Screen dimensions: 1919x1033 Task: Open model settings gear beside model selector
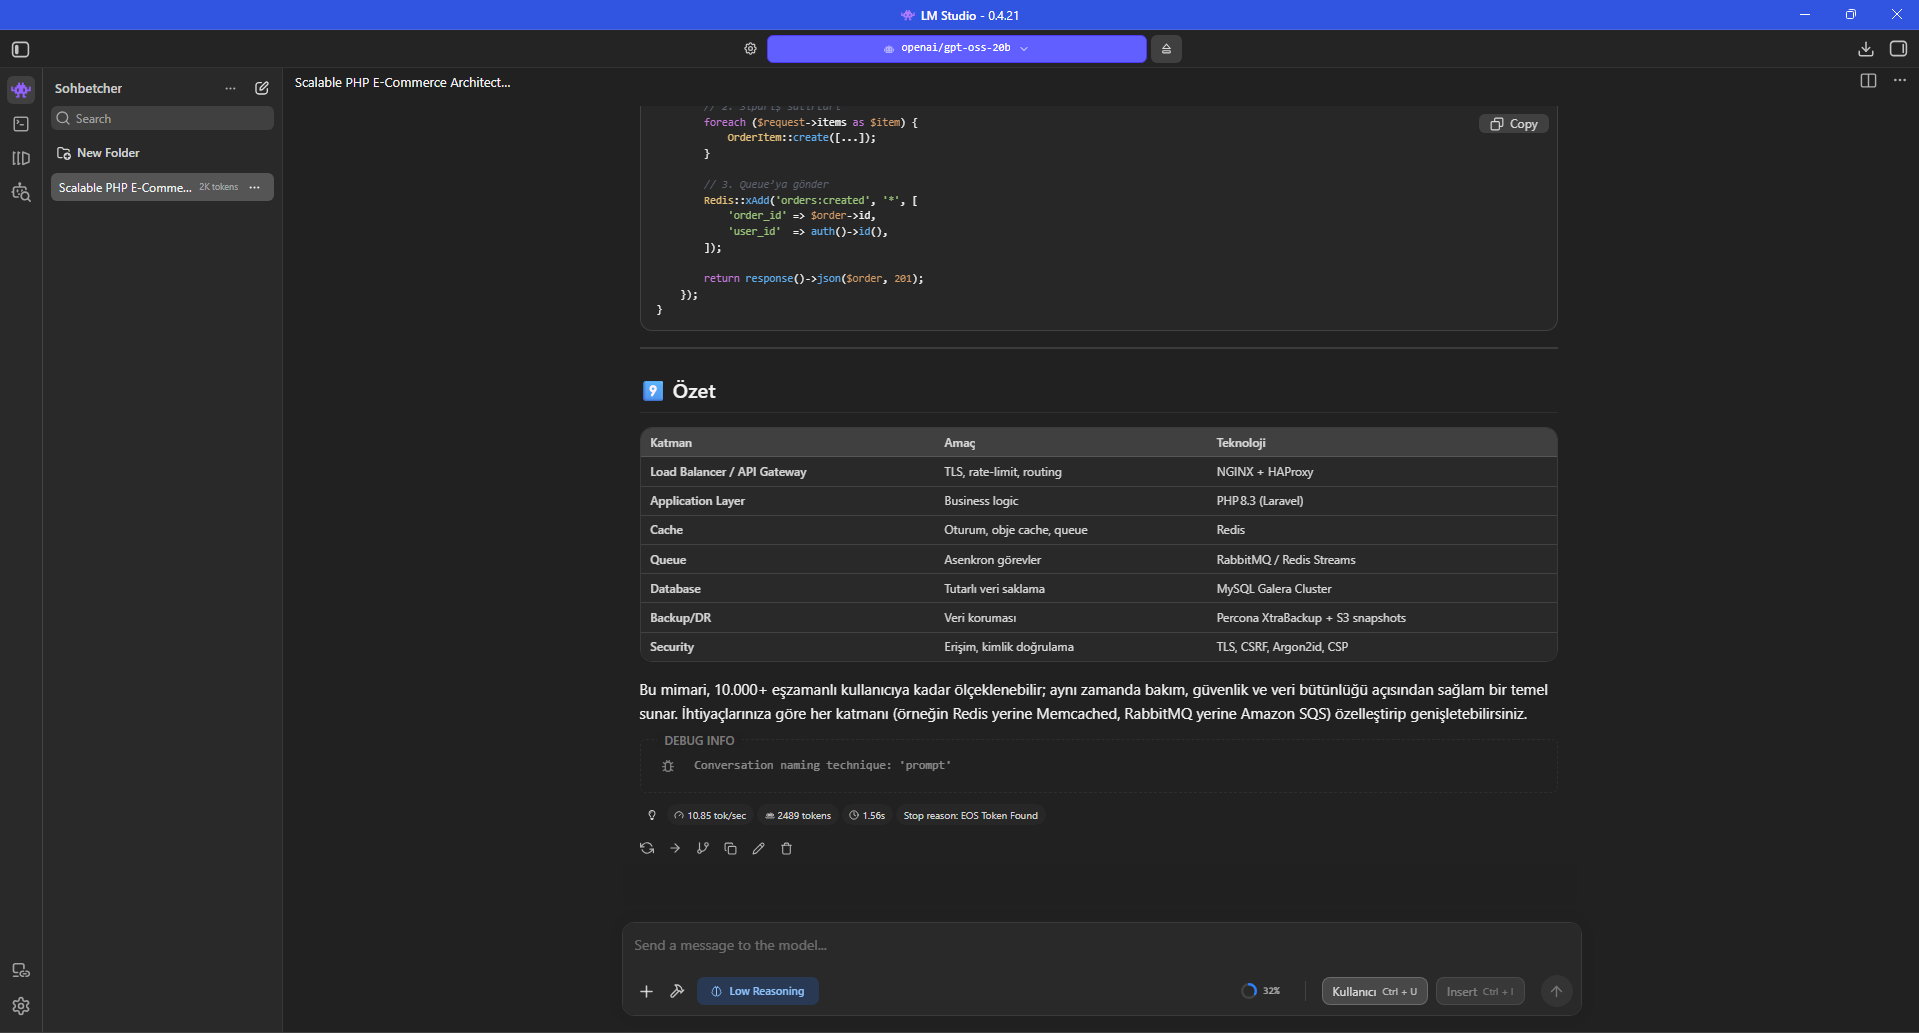750,49
